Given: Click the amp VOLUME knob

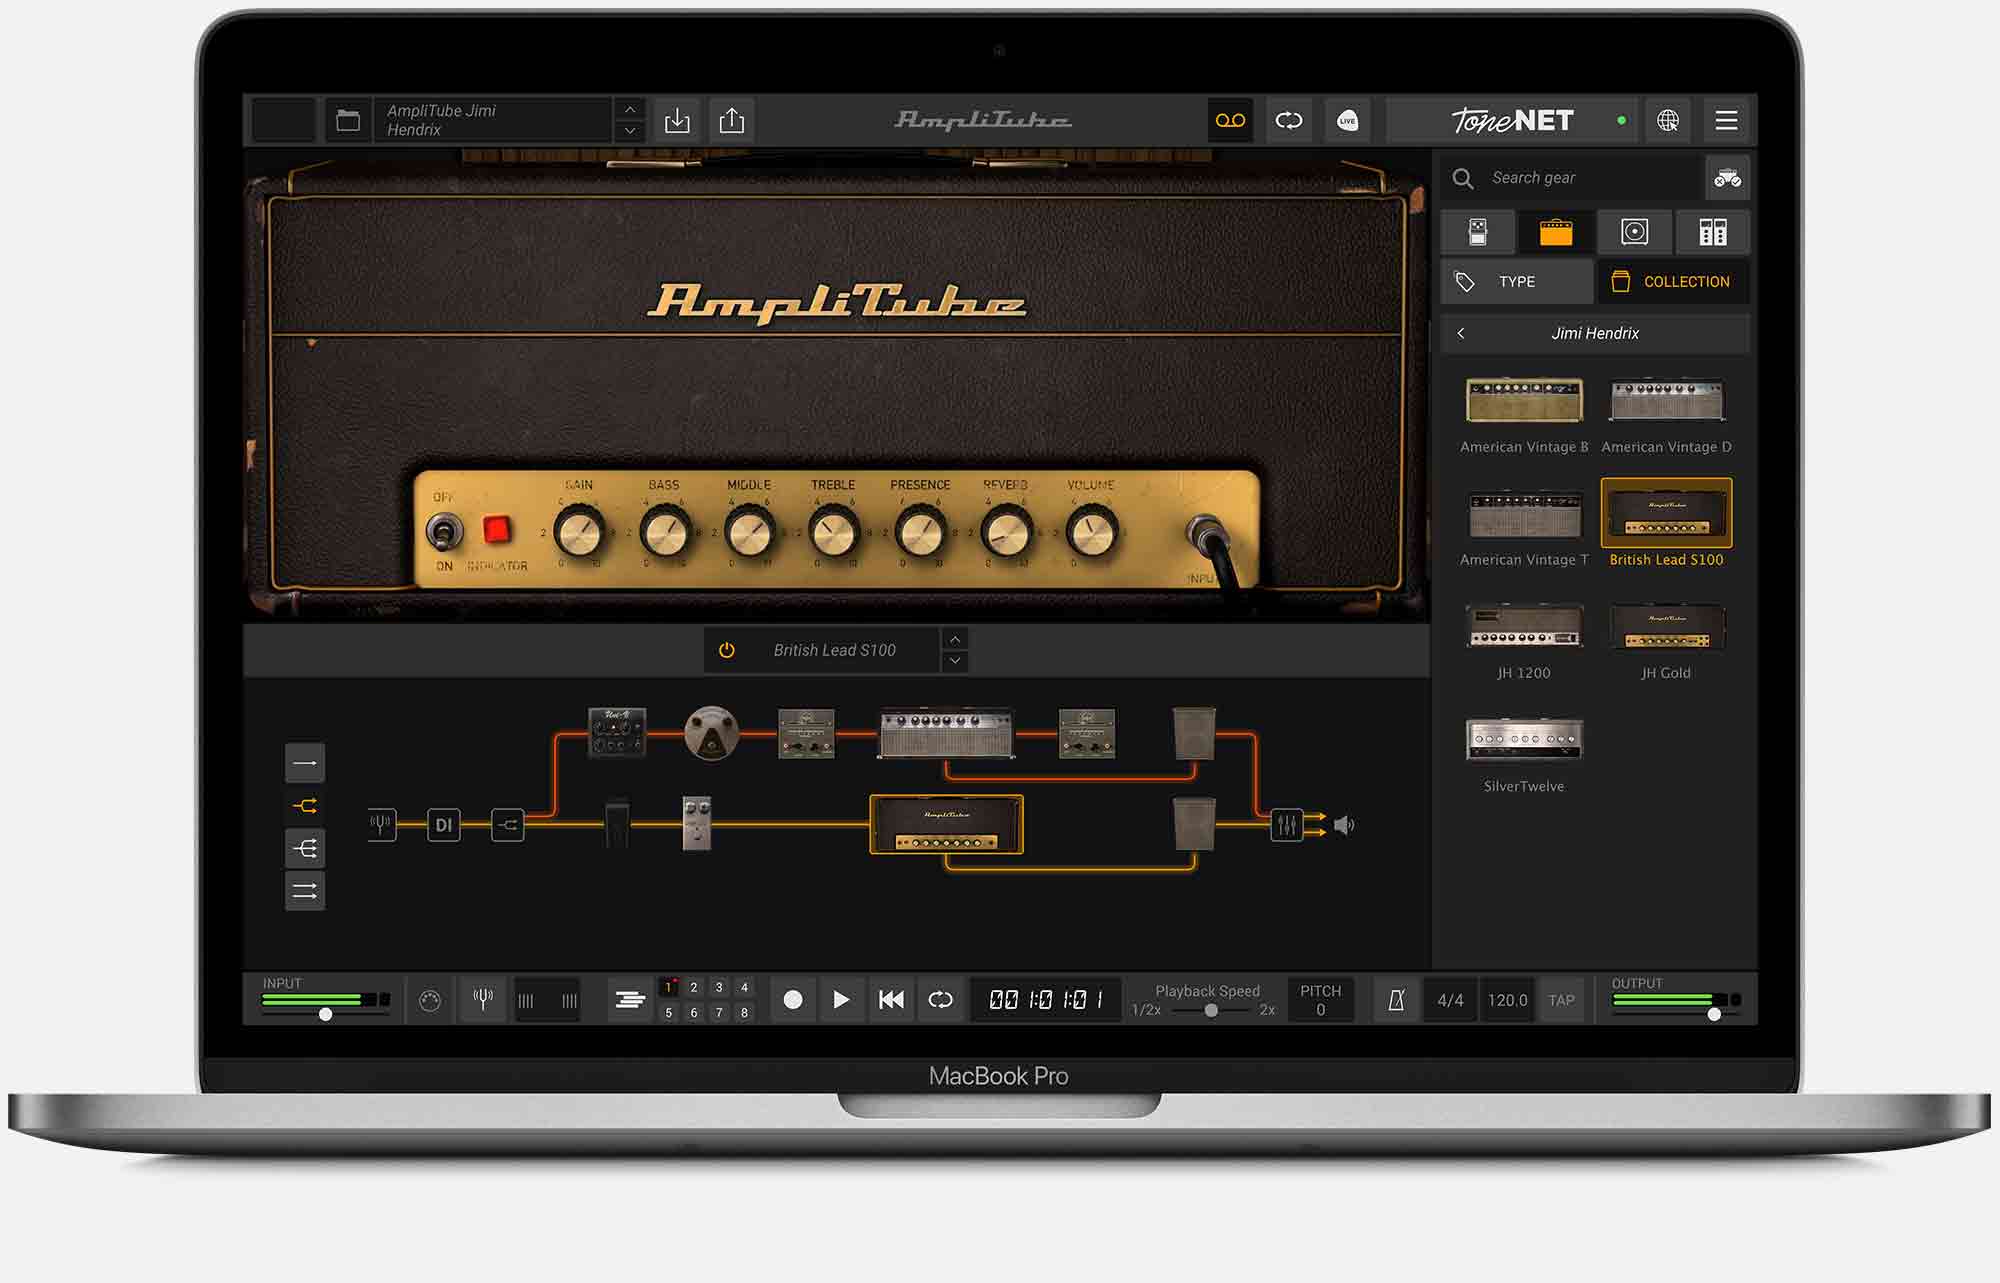Looking at the screenshot, I should pyautogui.click(x=1091, y=531).
